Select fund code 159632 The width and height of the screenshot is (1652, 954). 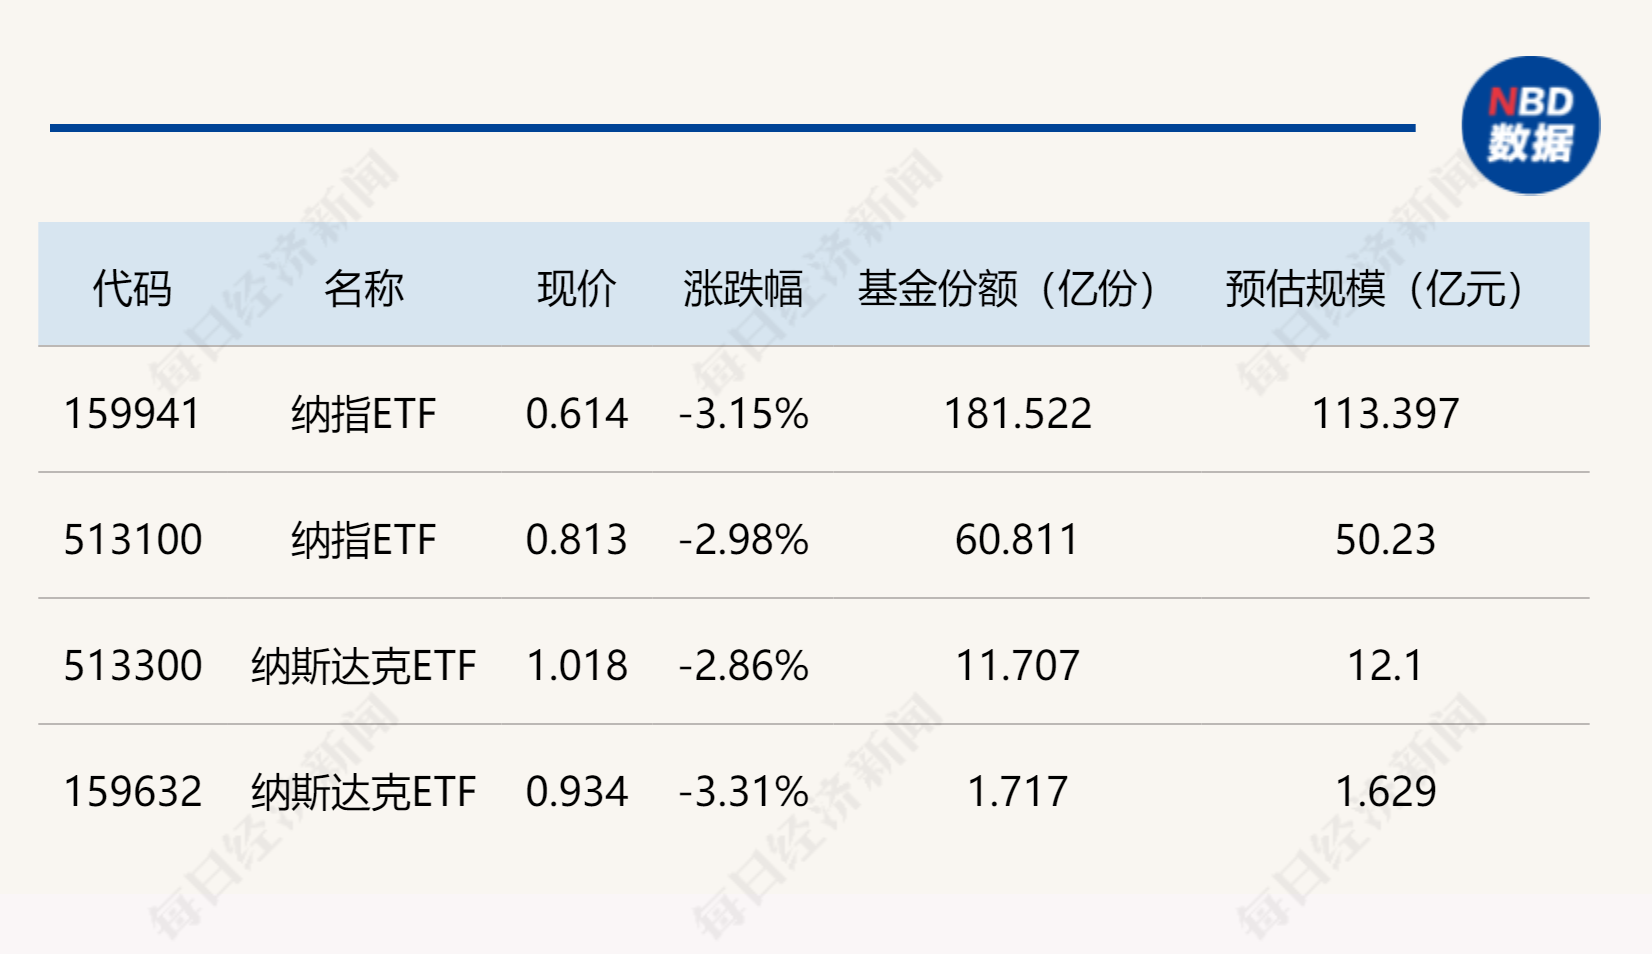(132, 792)
